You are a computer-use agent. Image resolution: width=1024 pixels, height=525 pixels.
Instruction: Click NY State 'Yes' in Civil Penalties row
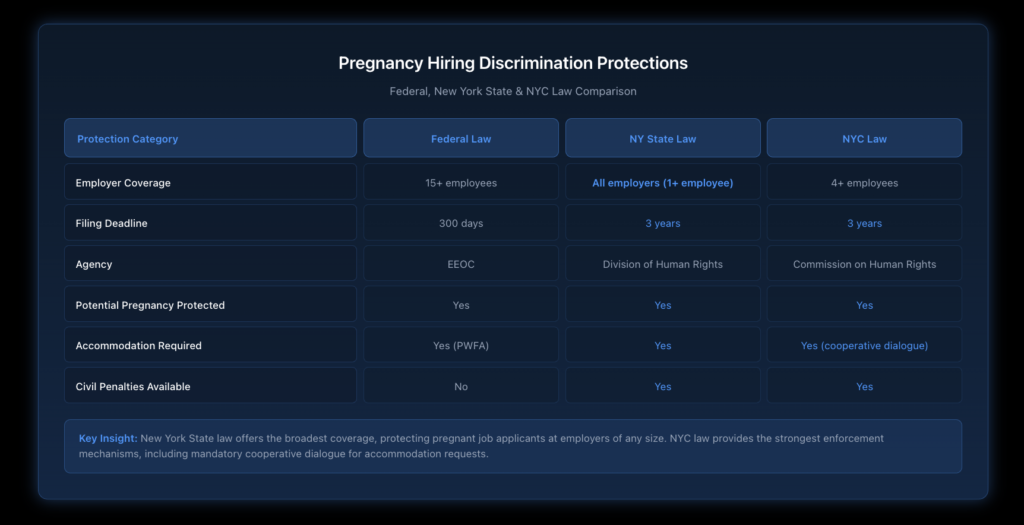(x=663, y=386)
